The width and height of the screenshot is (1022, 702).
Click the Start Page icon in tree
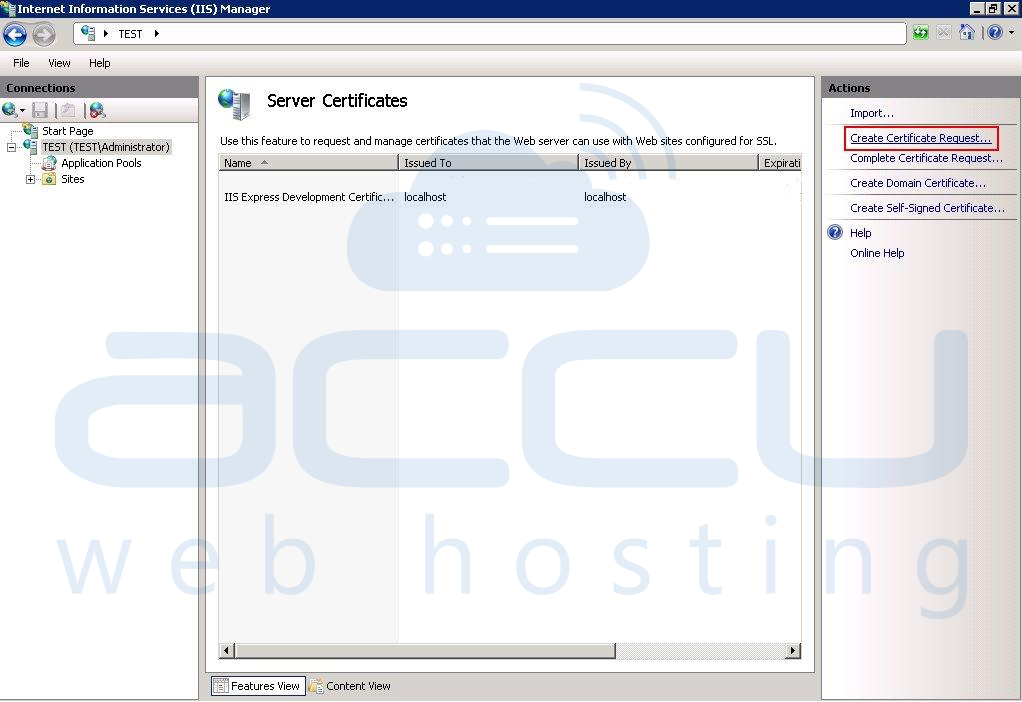(31, 130)
